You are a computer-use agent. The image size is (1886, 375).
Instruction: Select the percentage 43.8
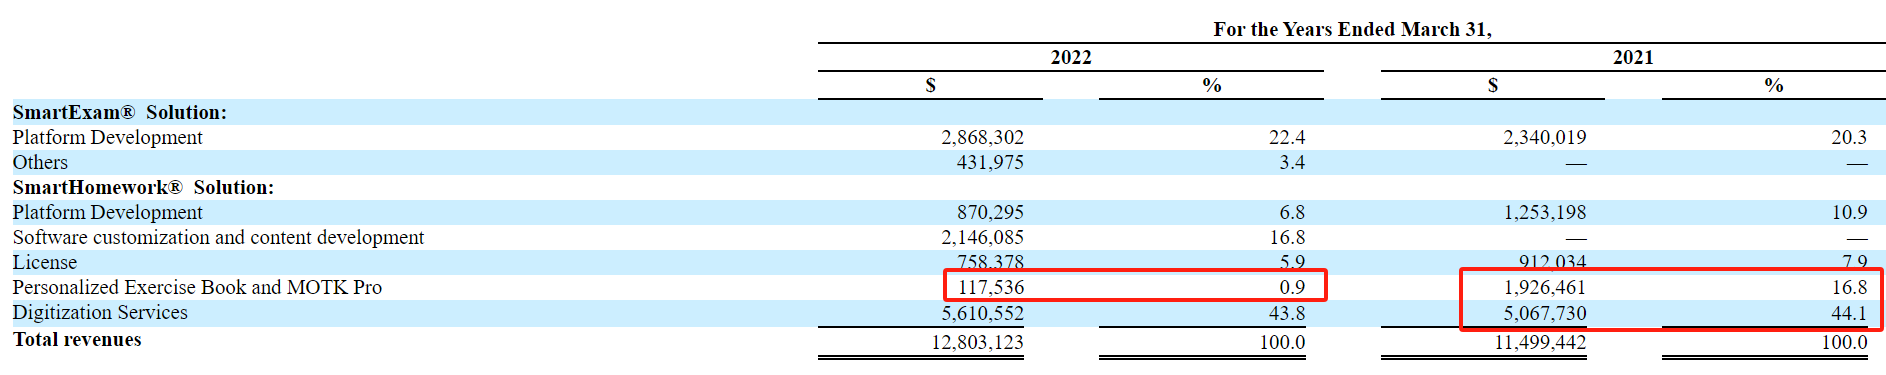pos(1287,313)
